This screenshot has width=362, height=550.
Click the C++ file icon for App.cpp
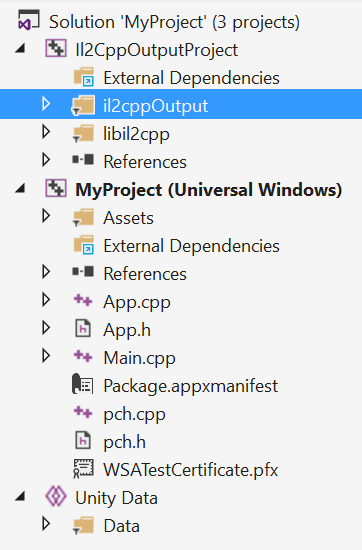83,301
